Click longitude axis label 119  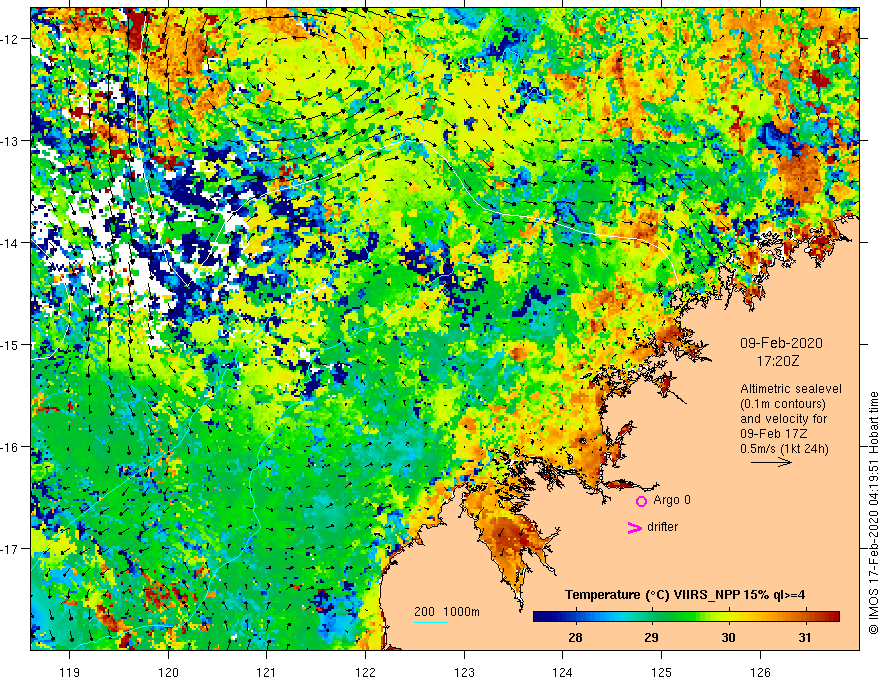pyautogui.click(x=70, y=672)
